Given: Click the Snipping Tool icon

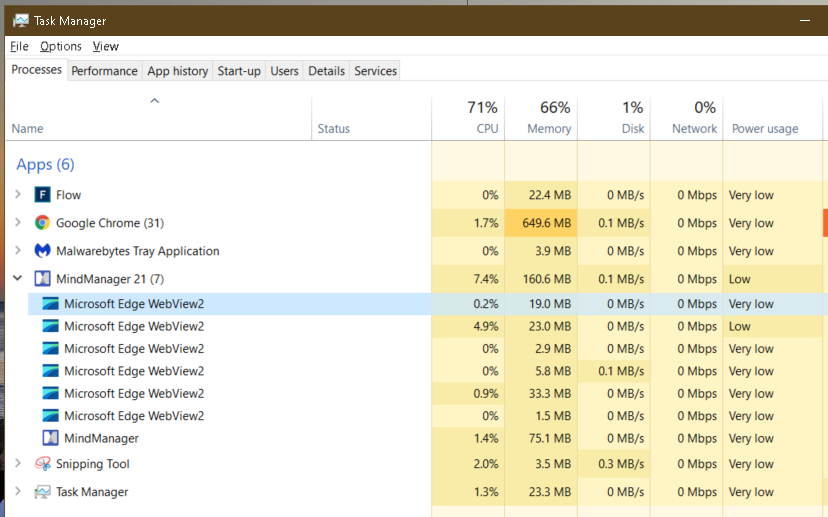Looking at the screenshot, I should pos(43,464).
